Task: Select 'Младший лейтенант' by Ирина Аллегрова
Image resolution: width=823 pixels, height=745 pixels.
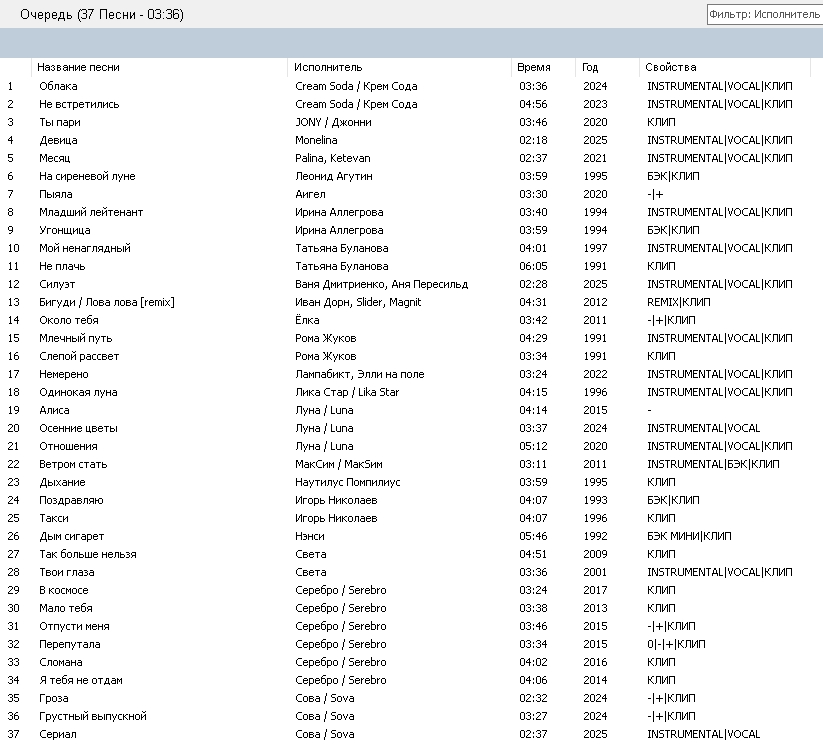Action: tap(90, 212)
